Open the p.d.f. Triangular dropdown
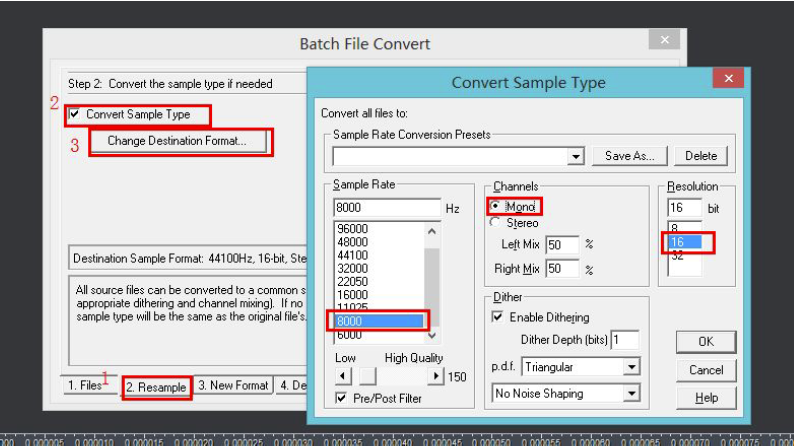 [630, 367]
